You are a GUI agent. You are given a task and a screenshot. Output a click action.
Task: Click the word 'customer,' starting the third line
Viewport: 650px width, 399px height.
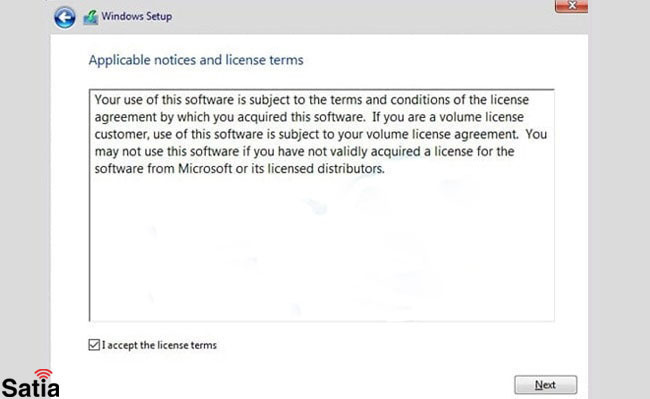(122, 135)
